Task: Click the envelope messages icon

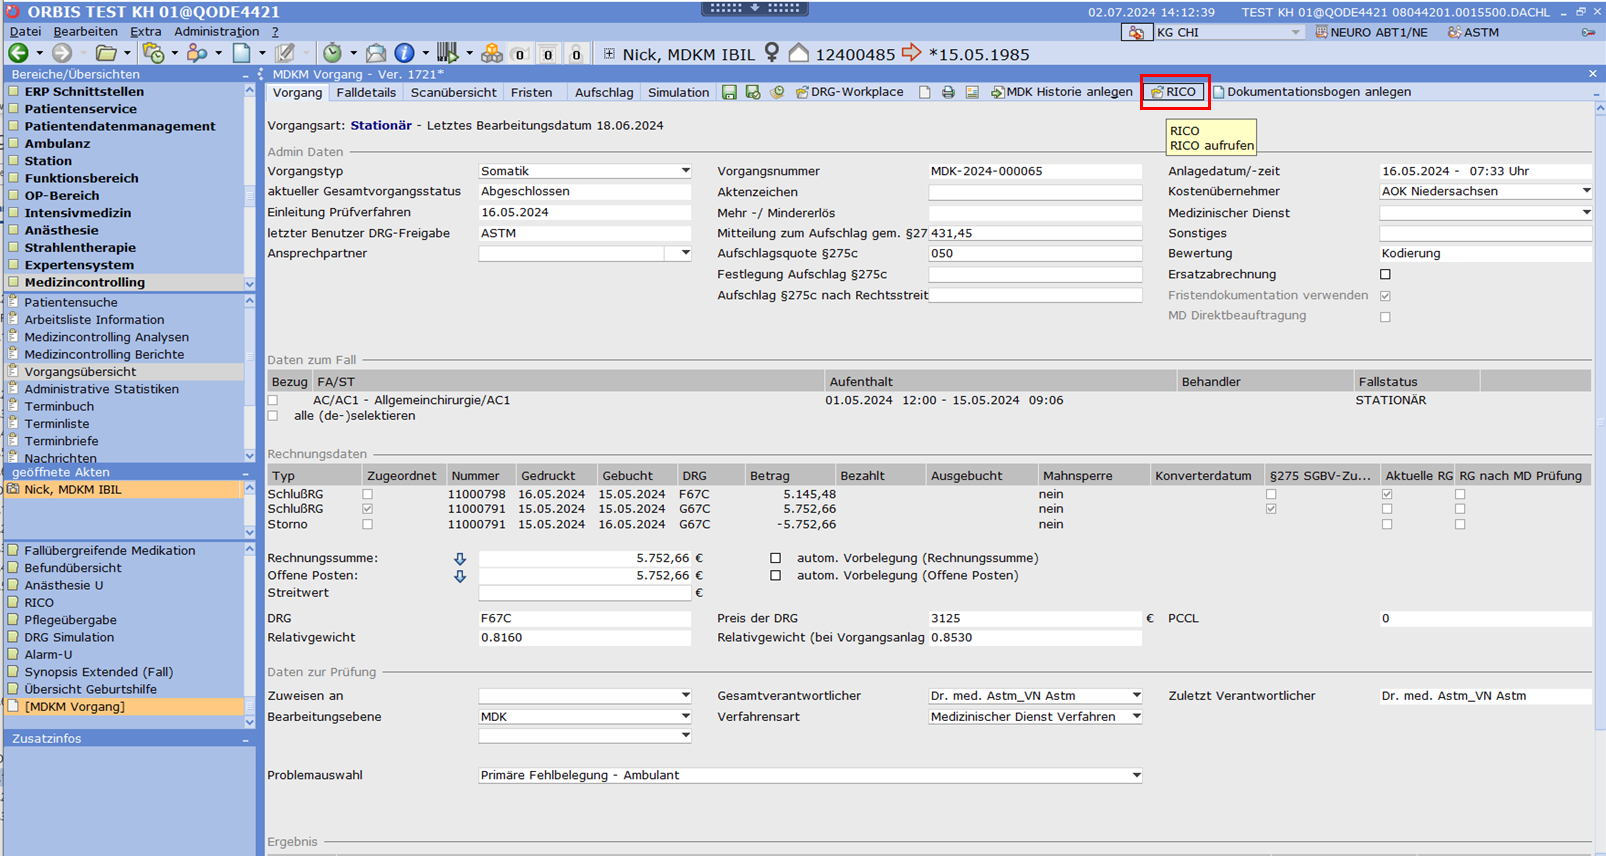Action: [x=376, y=53]
